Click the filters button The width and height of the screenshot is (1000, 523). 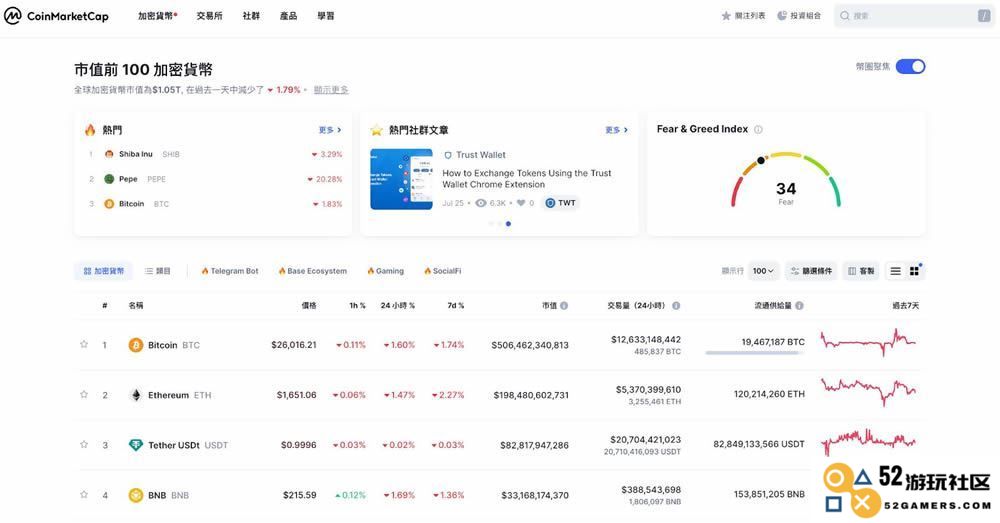point(811,271)
